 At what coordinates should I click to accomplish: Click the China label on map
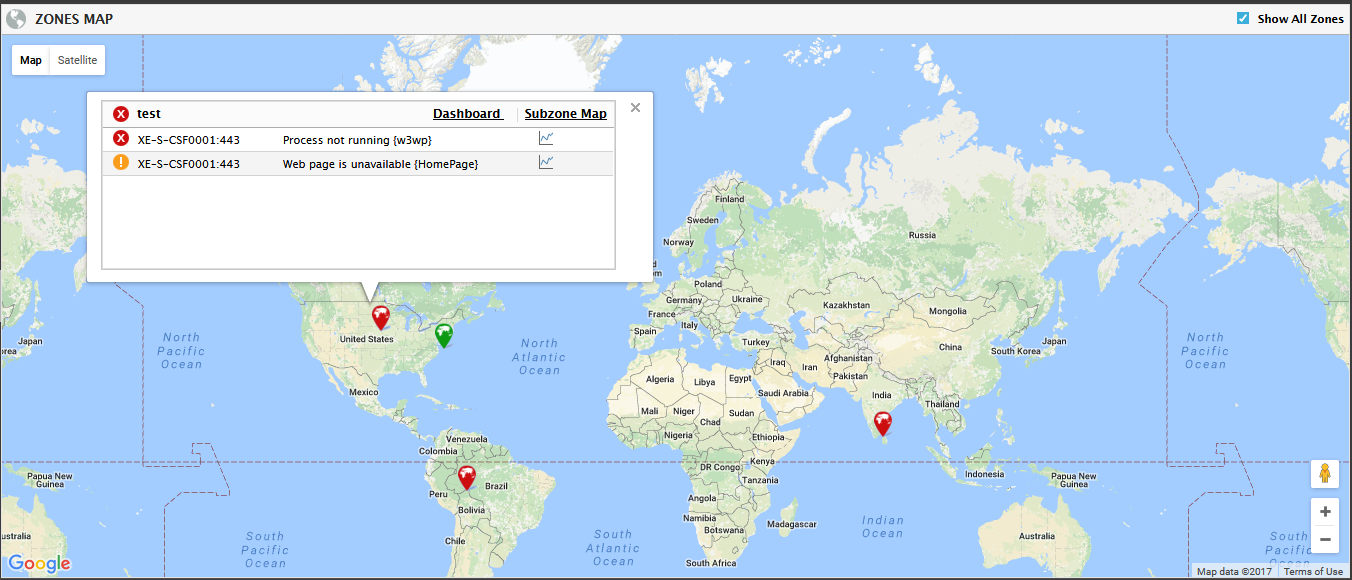tap(950, 347)
